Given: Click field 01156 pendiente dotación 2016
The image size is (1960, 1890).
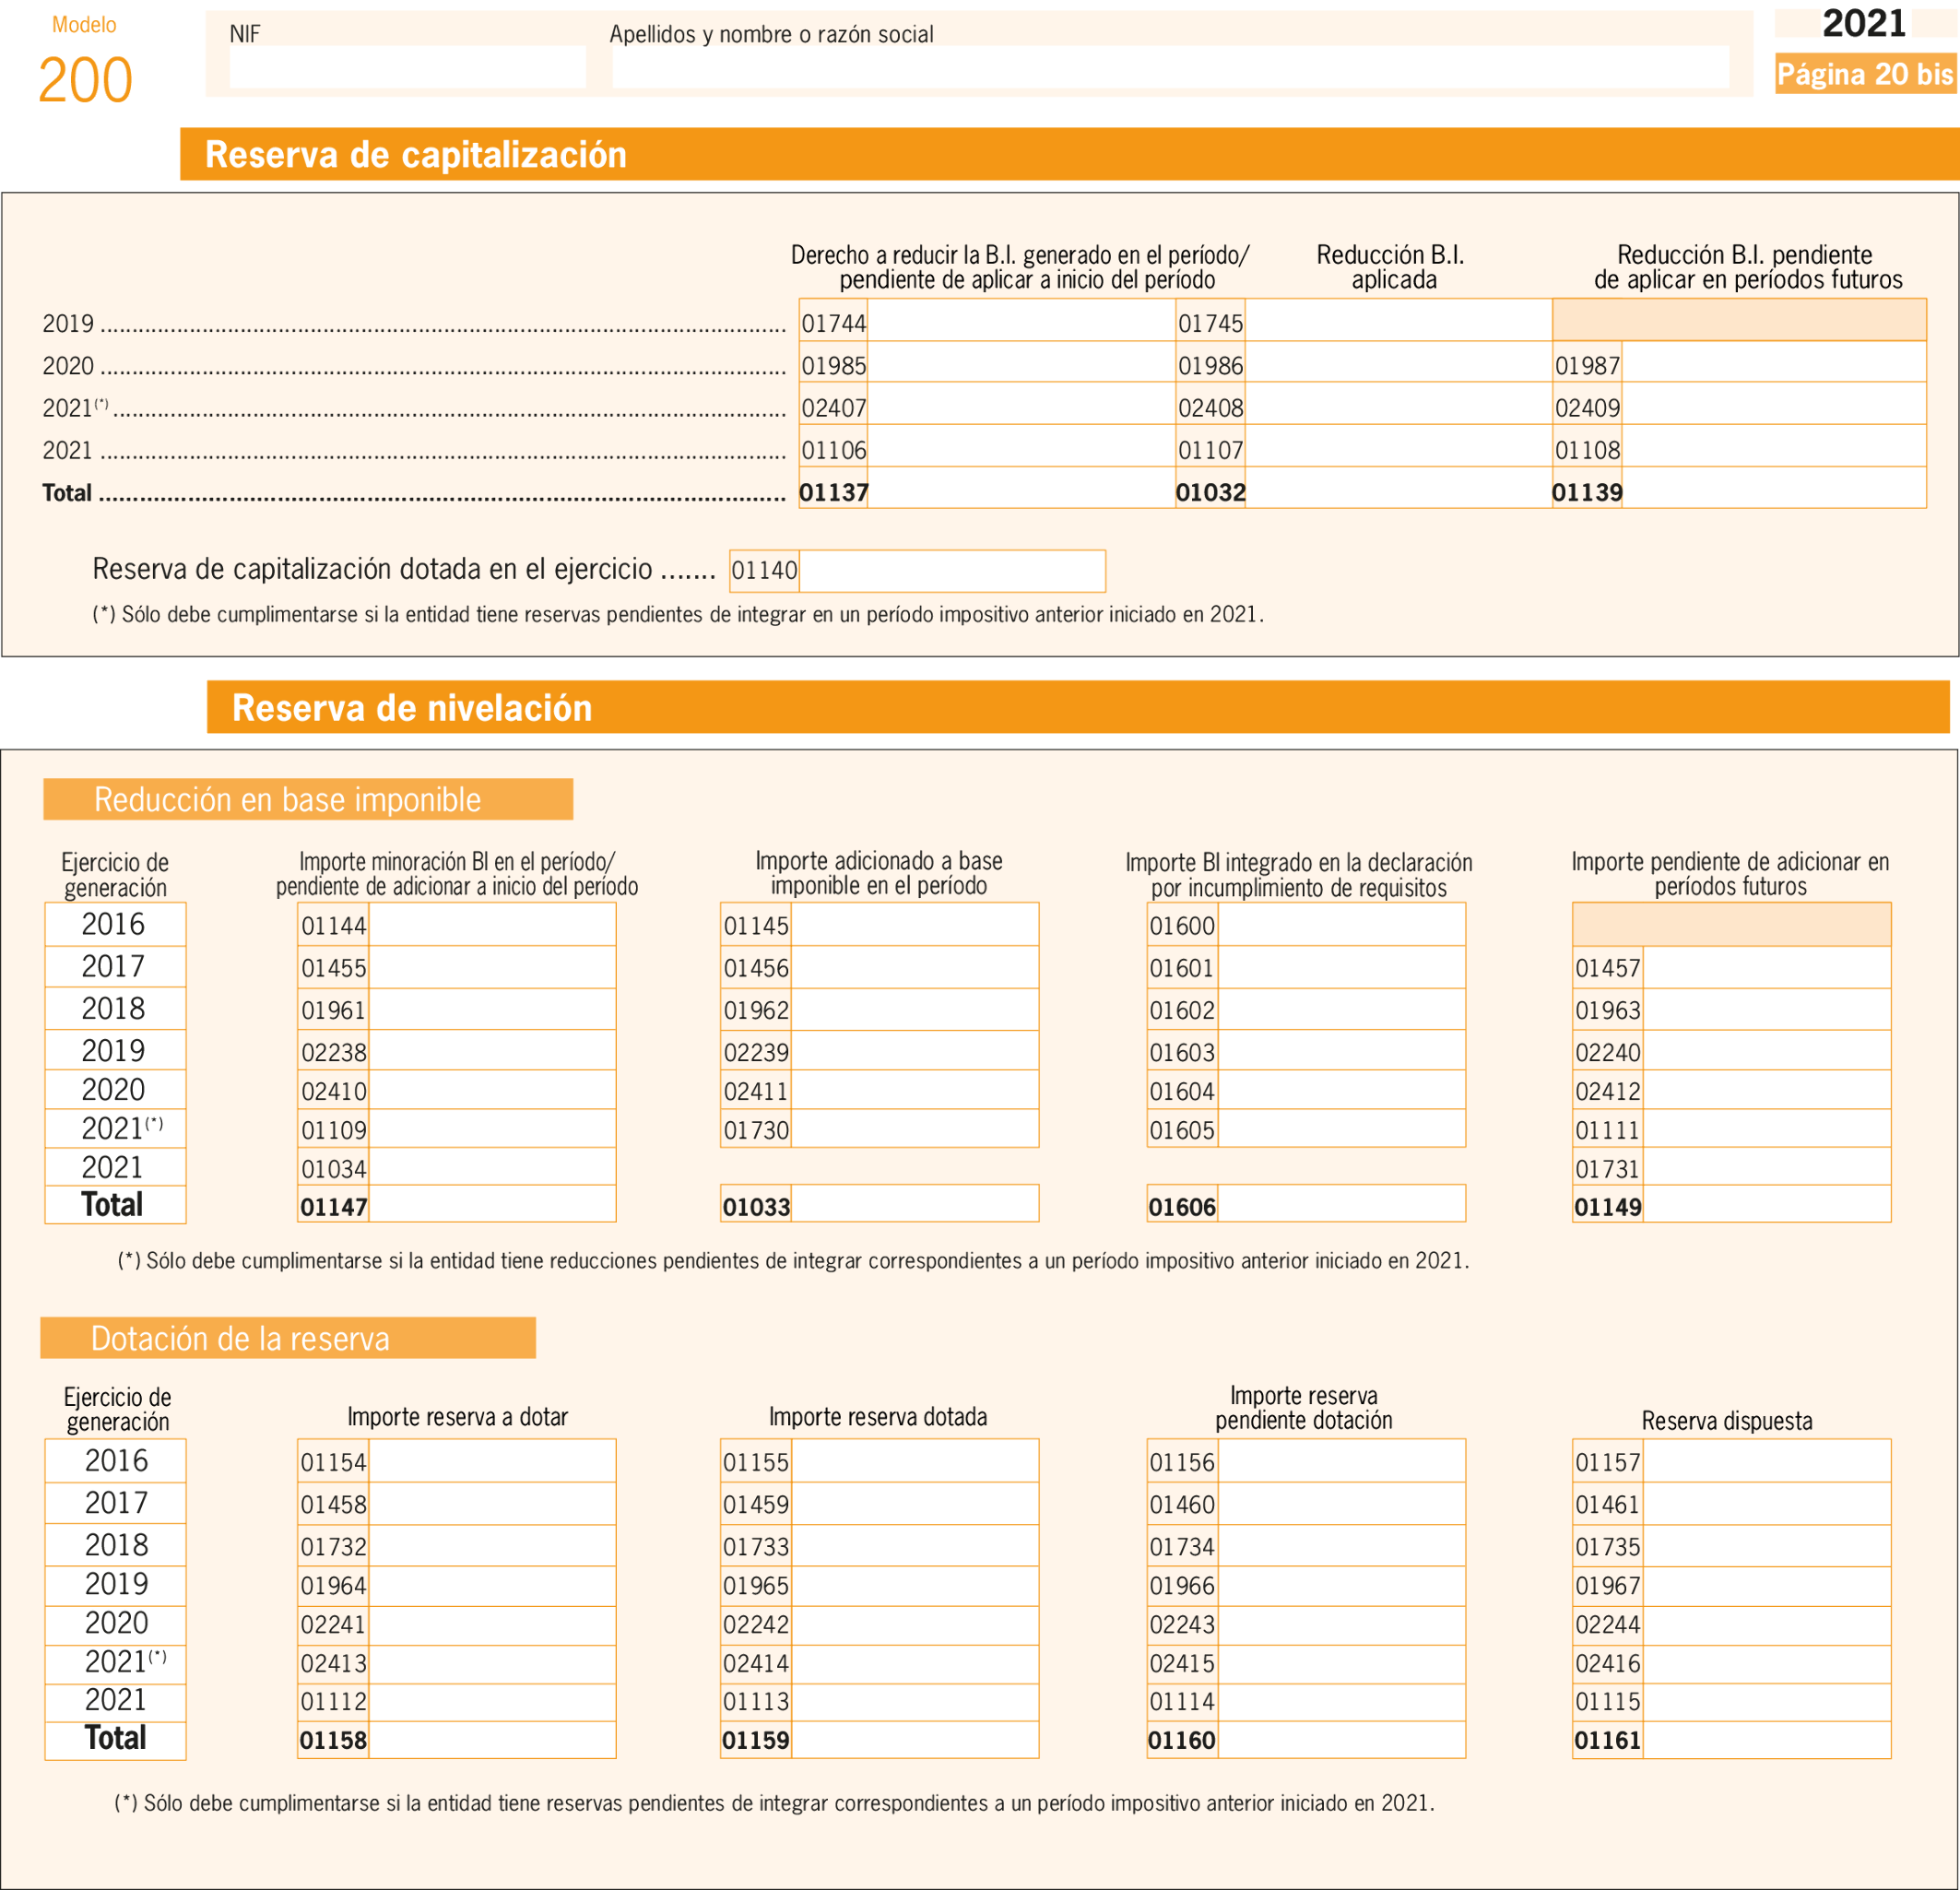Looking at the screenshot, I should (x=1341, y=1461).
